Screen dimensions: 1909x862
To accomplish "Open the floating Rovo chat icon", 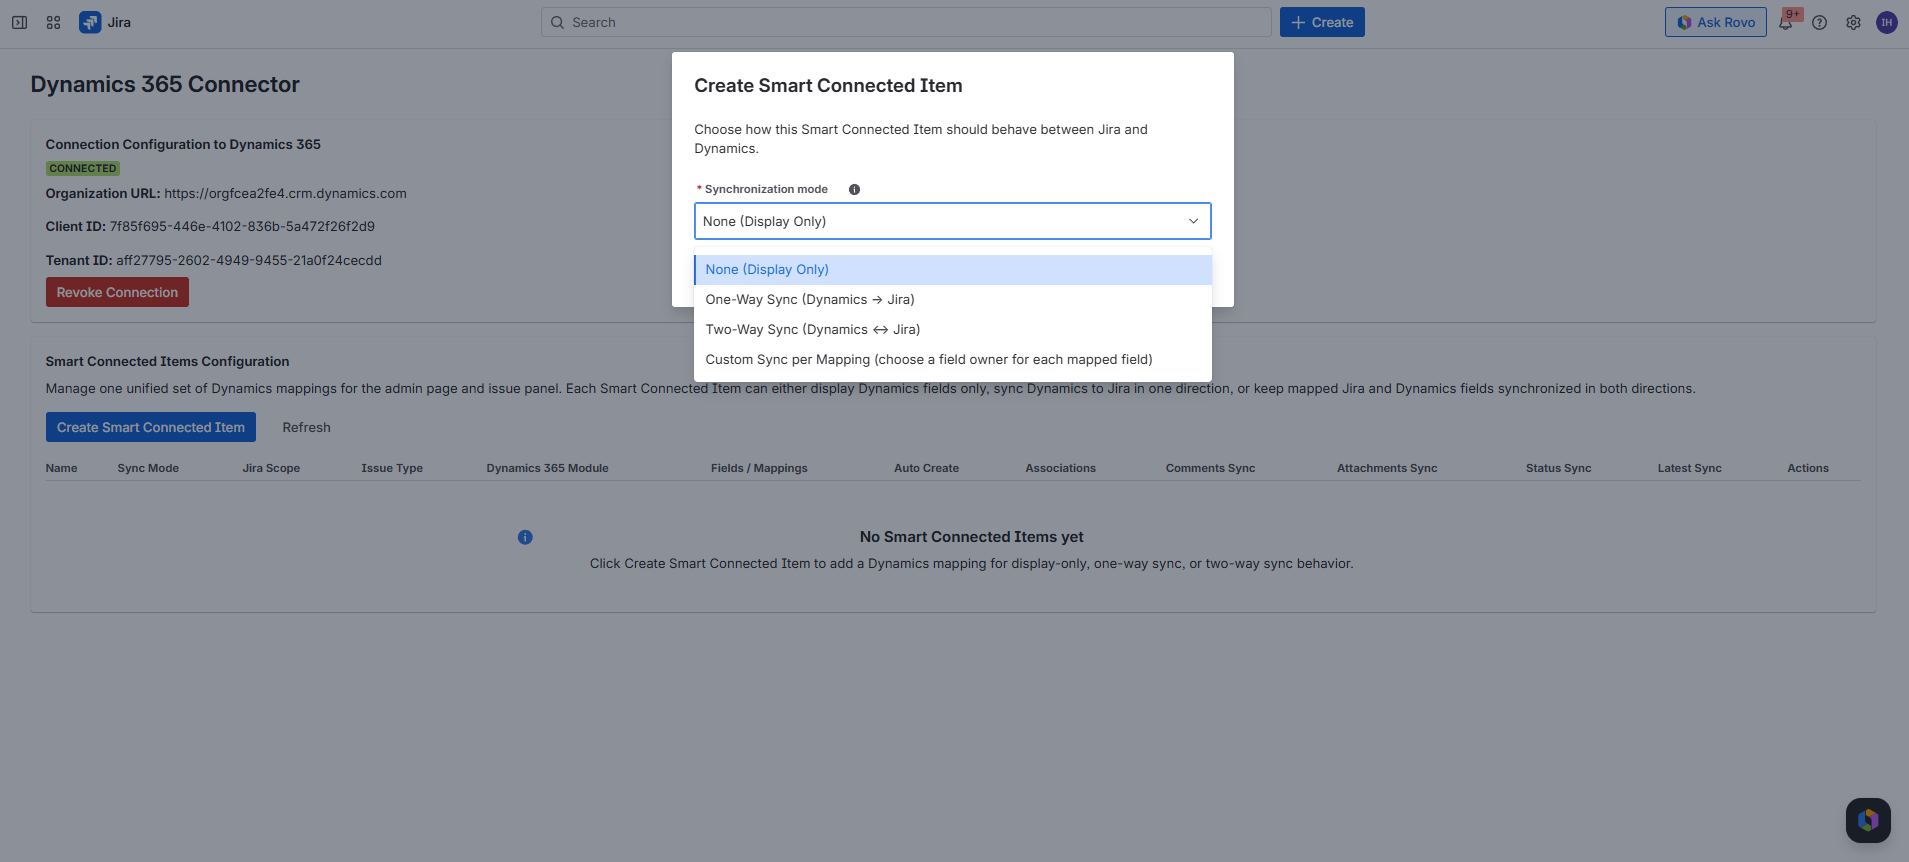I will pyautogui.click(x=1868, y=820).
